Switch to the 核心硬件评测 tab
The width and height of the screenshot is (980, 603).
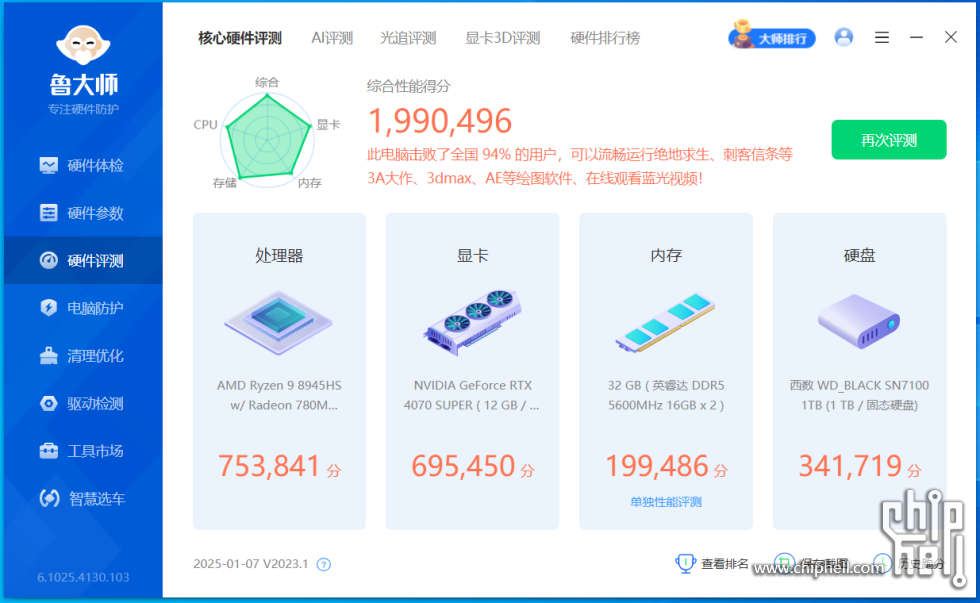240,38
